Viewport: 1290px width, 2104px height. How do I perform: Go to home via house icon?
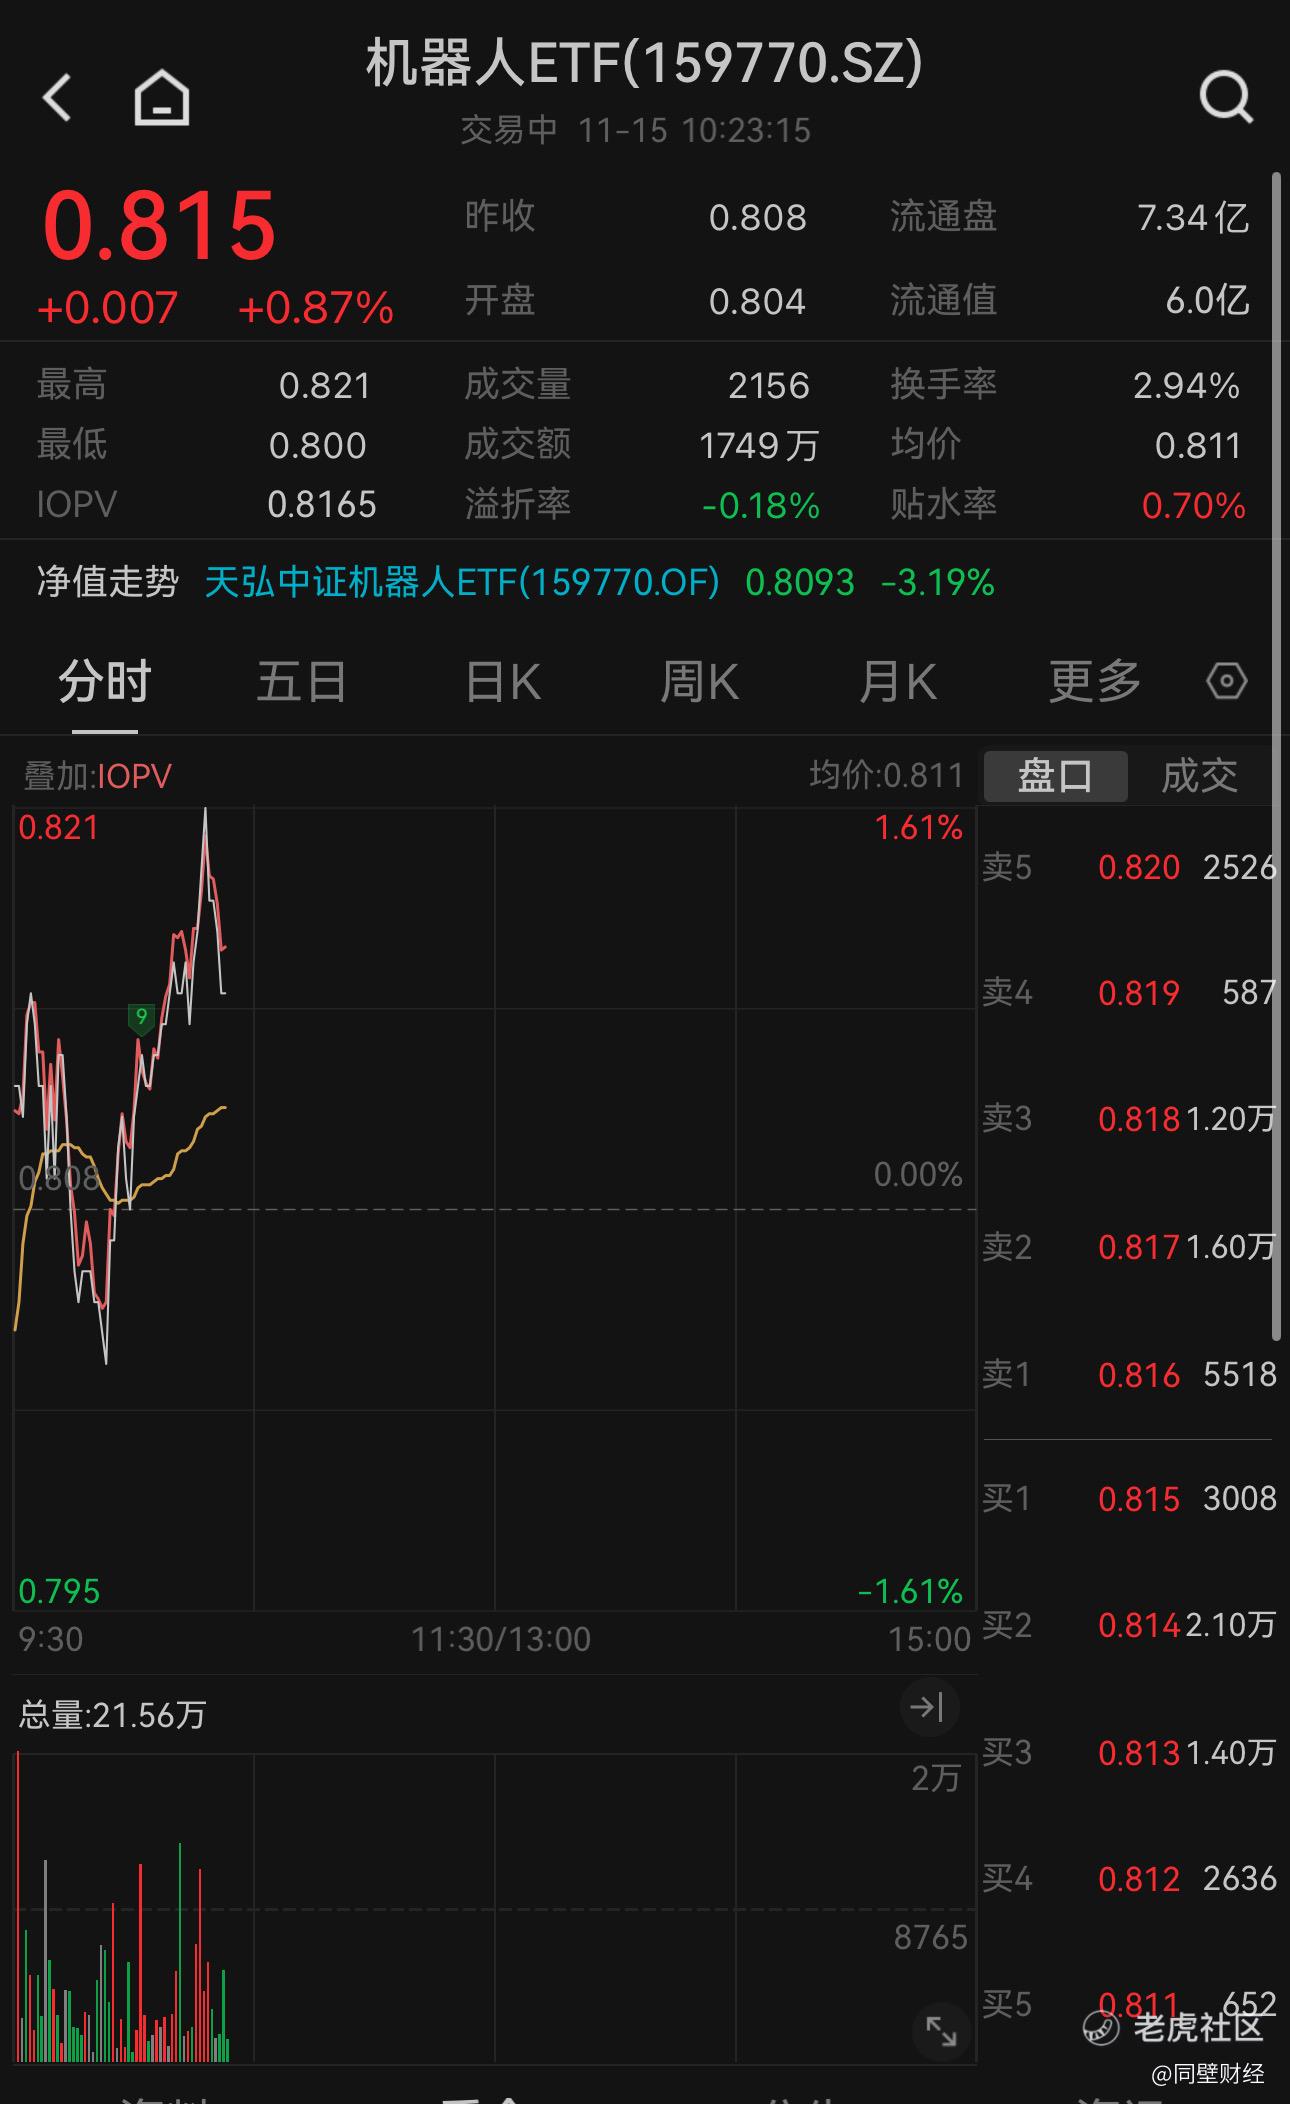162,98
